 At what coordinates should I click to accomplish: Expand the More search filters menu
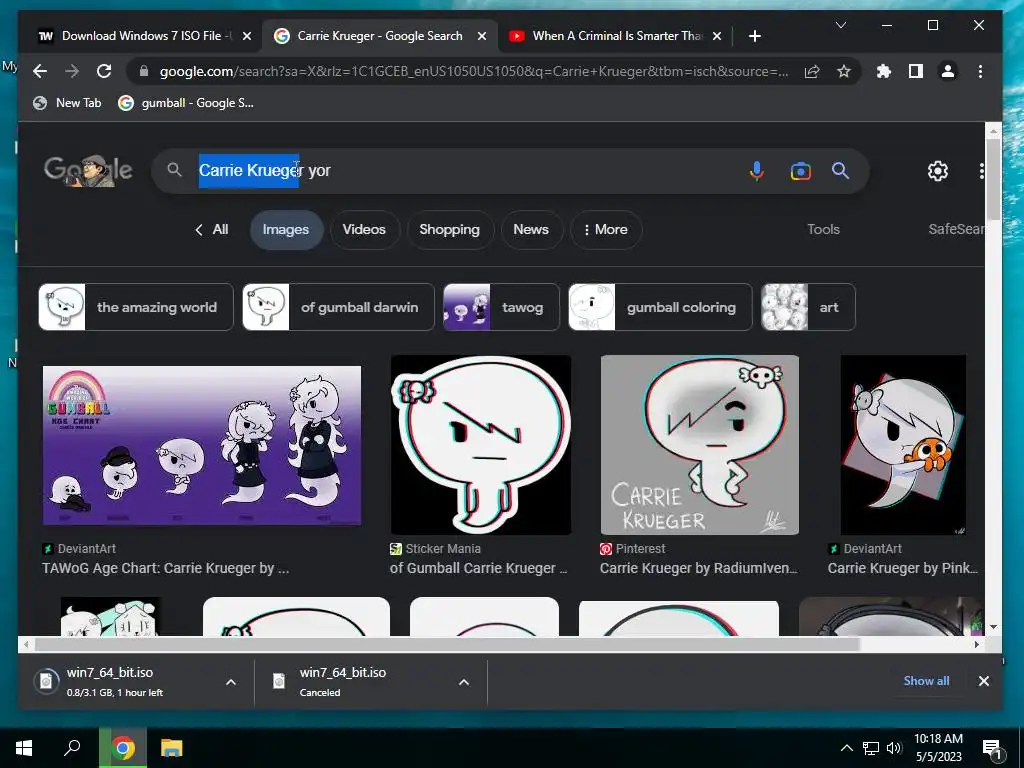[606, 229]
